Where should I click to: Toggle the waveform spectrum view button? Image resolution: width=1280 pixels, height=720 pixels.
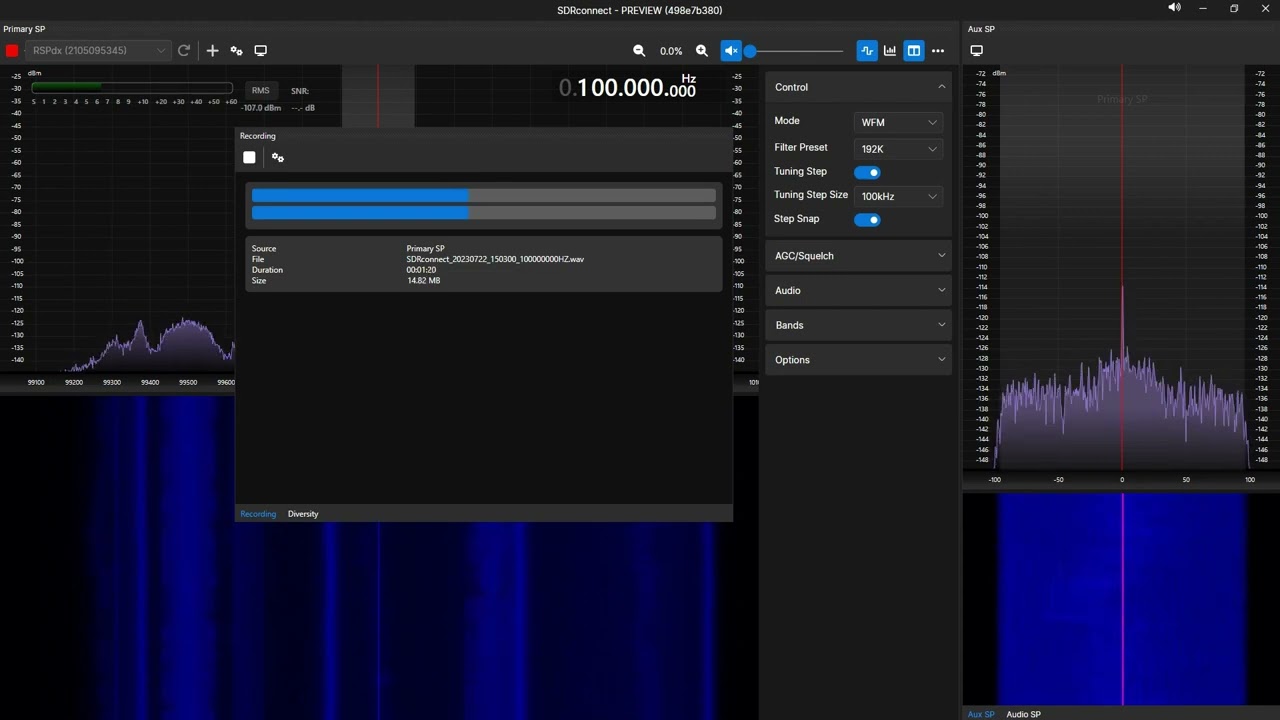(867, 51)
